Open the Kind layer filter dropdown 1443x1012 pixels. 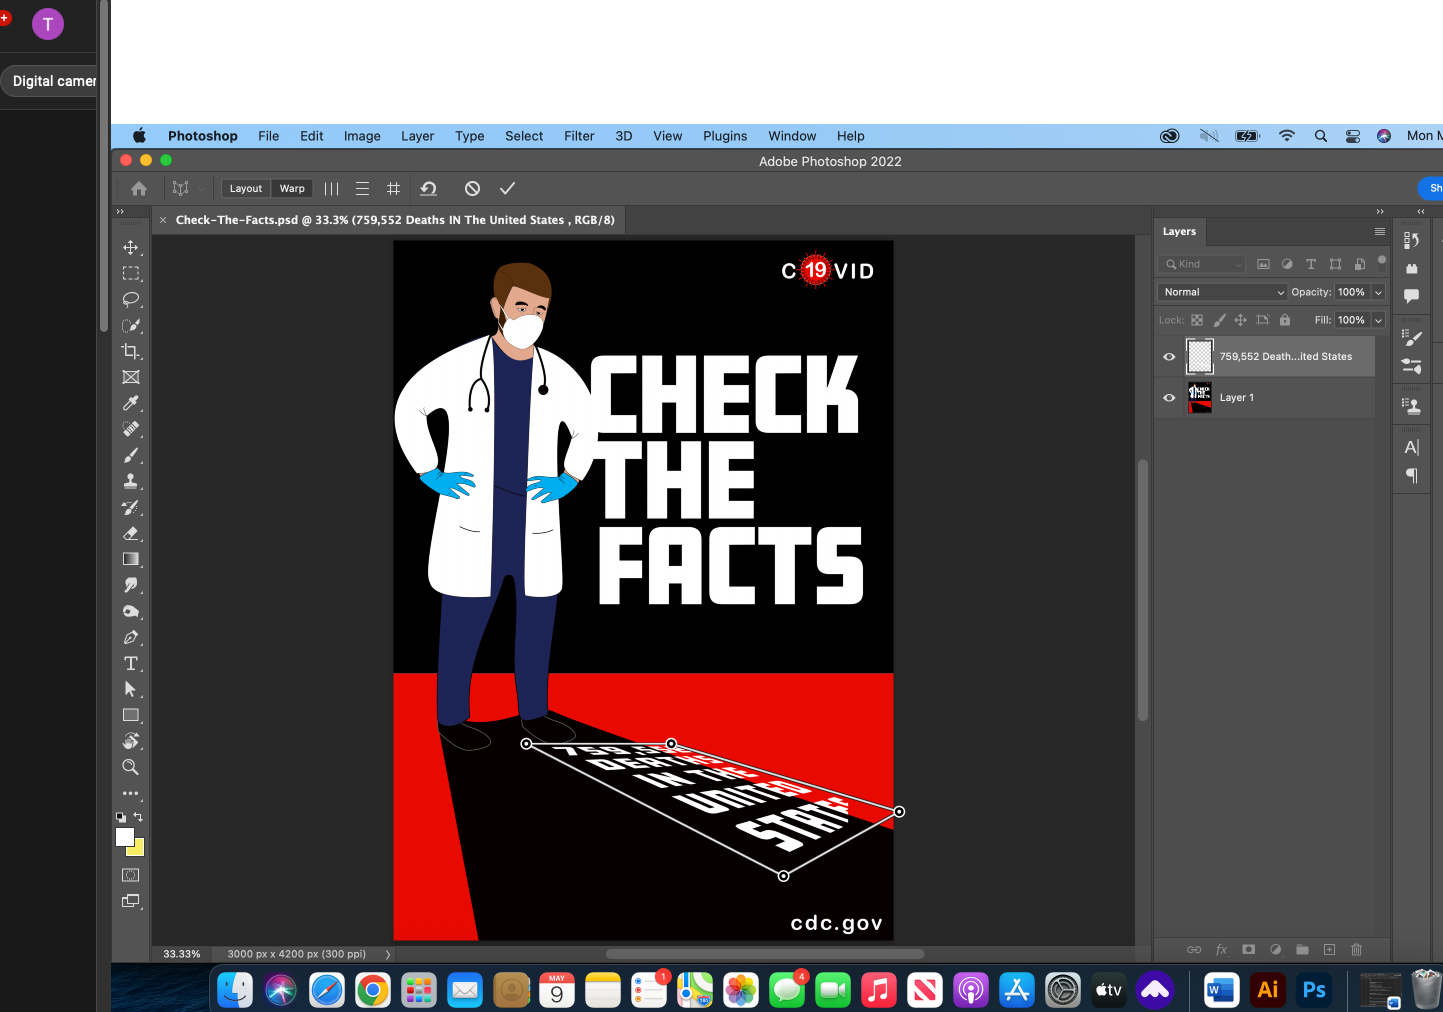(1201, 264)
